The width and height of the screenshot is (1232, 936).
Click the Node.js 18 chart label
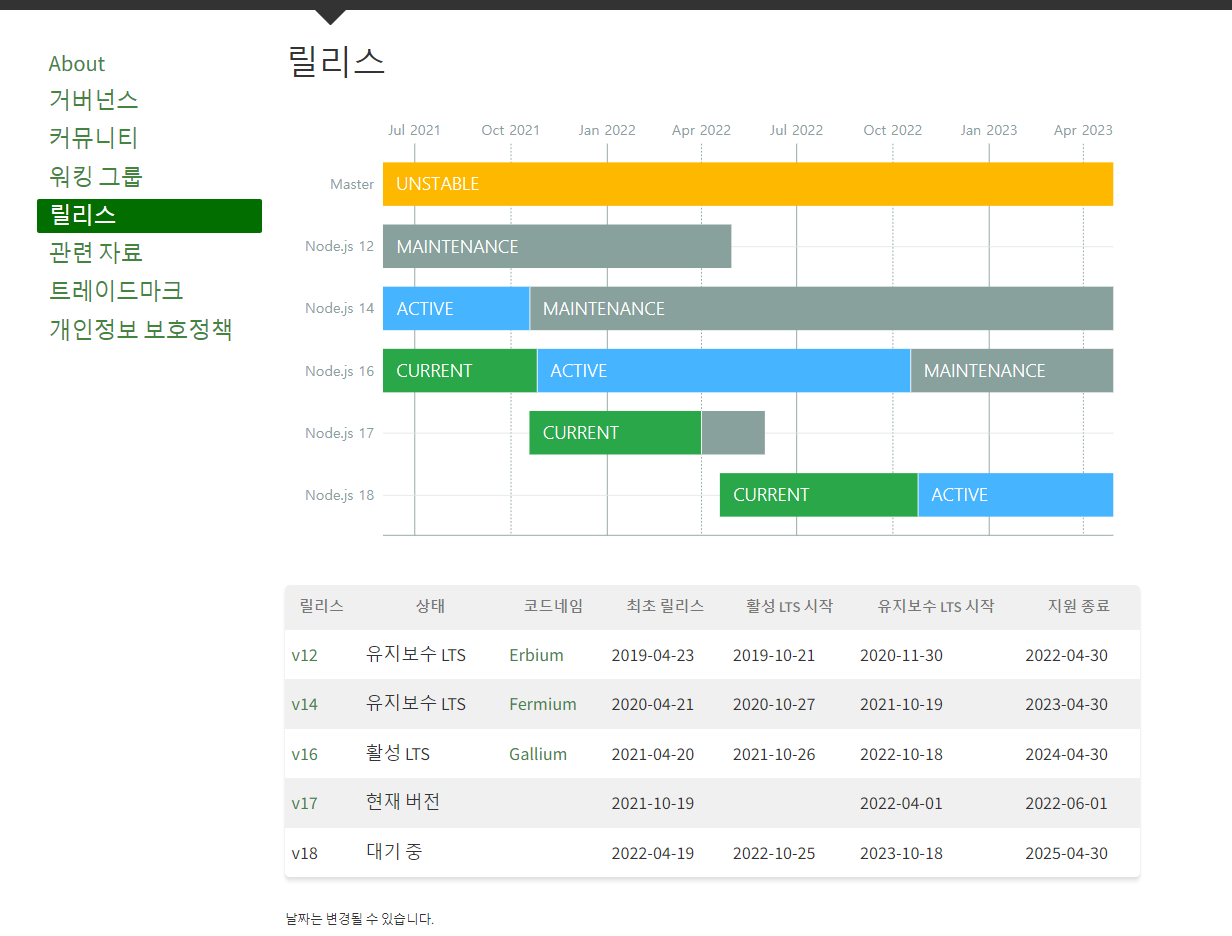[340, 495]
